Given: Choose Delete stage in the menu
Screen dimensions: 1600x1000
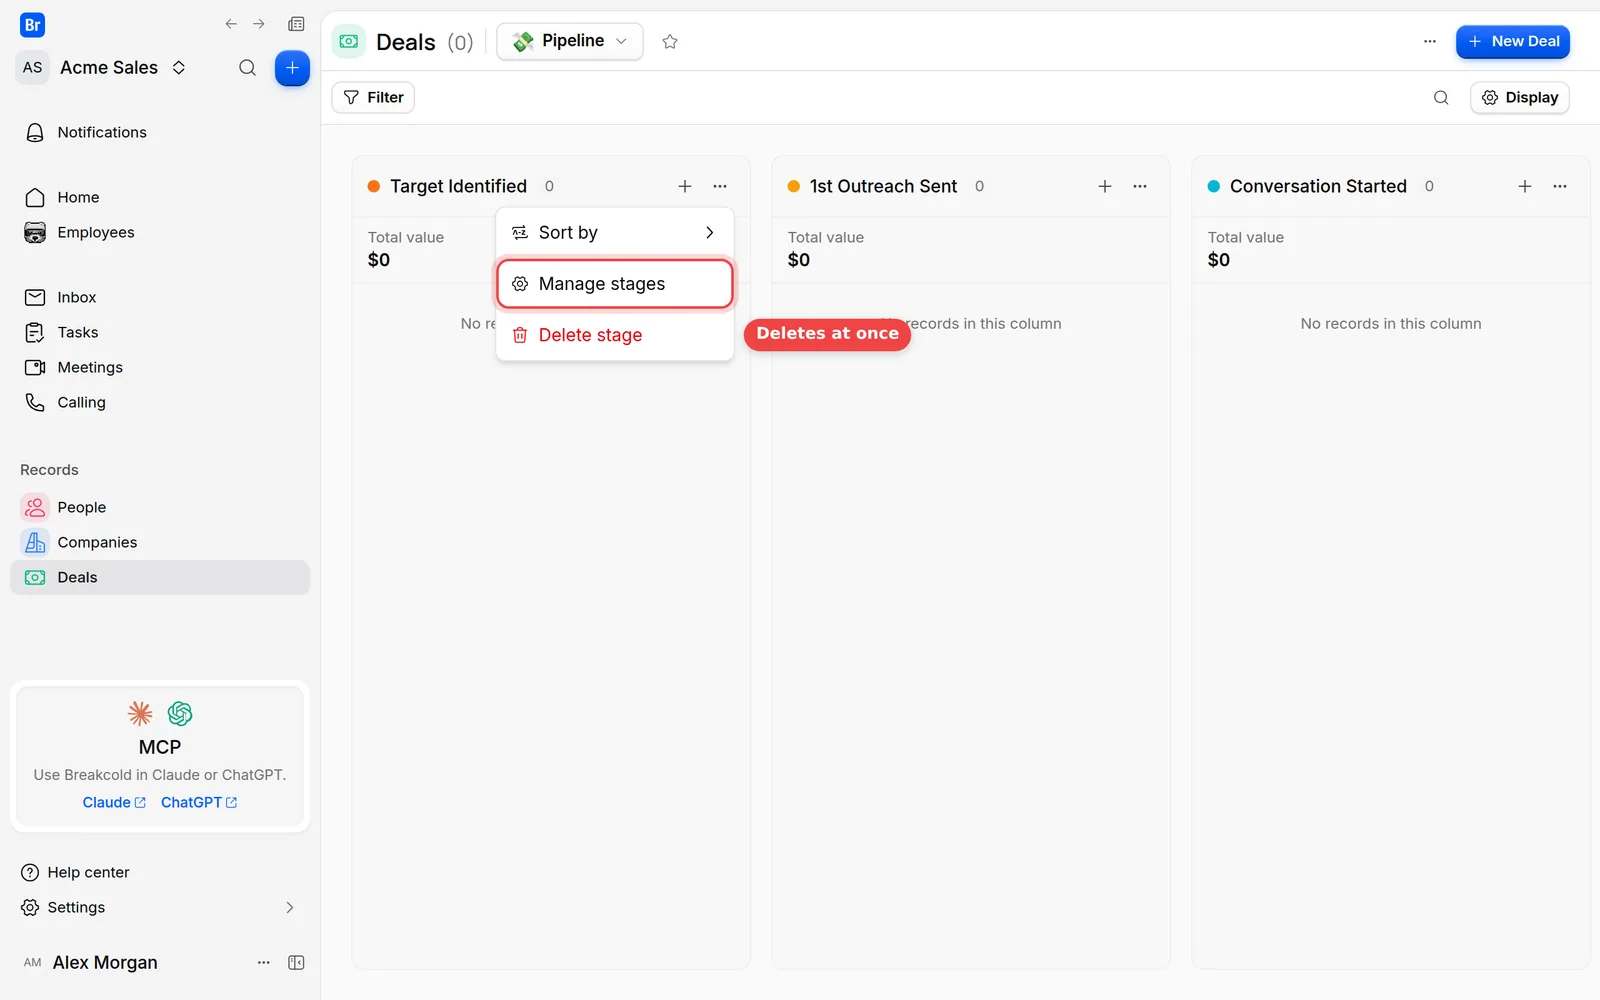Looking at the screenshot, I should 615,335.
